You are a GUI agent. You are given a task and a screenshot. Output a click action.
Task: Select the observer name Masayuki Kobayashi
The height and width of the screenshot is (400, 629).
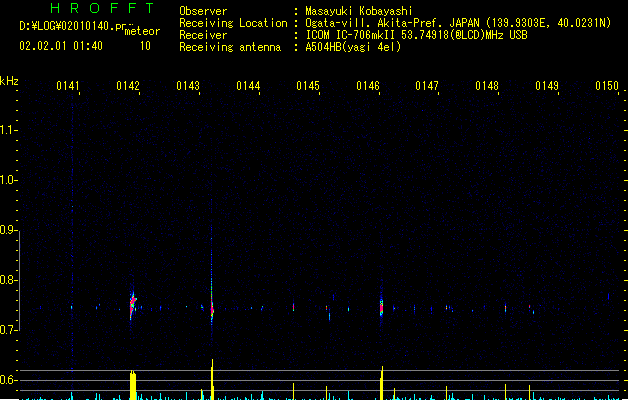point(359,11)
